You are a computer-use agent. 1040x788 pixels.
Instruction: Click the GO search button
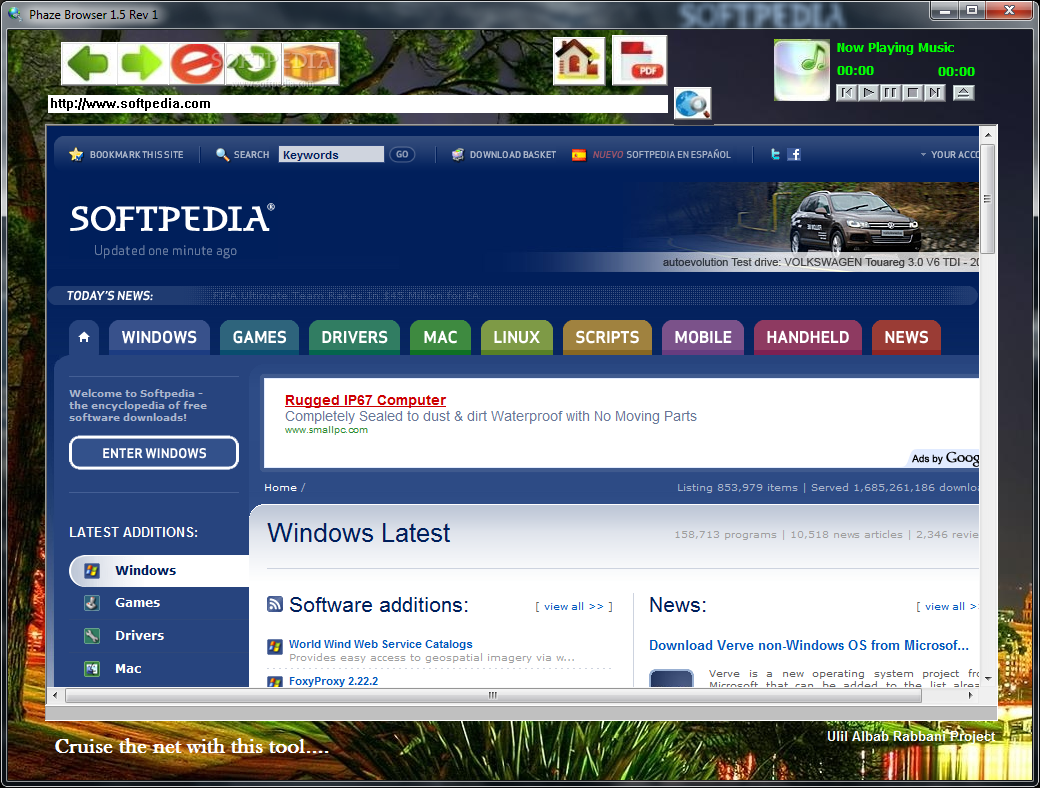[x=402, y=155]
